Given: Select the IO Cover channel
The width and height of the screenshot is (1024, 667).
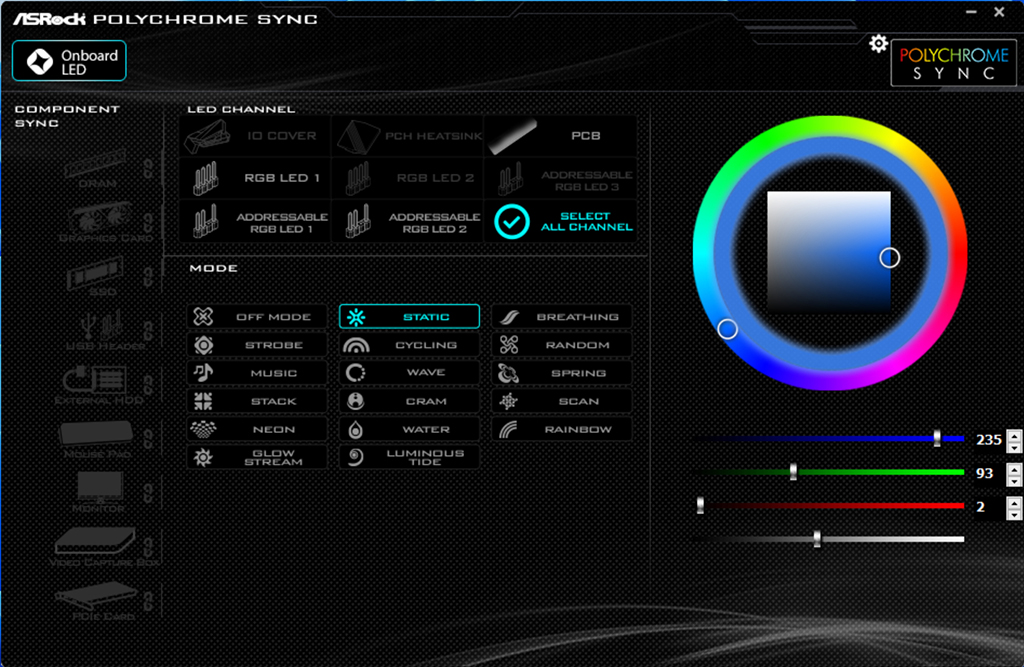Looking at the screenshot, I should pyautogui.click(x=255, y=136).
